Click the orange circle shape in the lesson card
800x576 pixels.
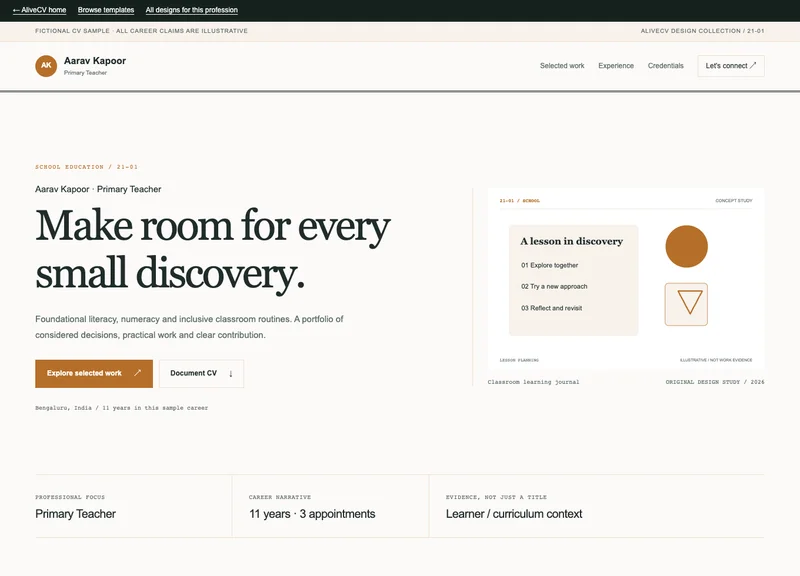coord(686,246)
